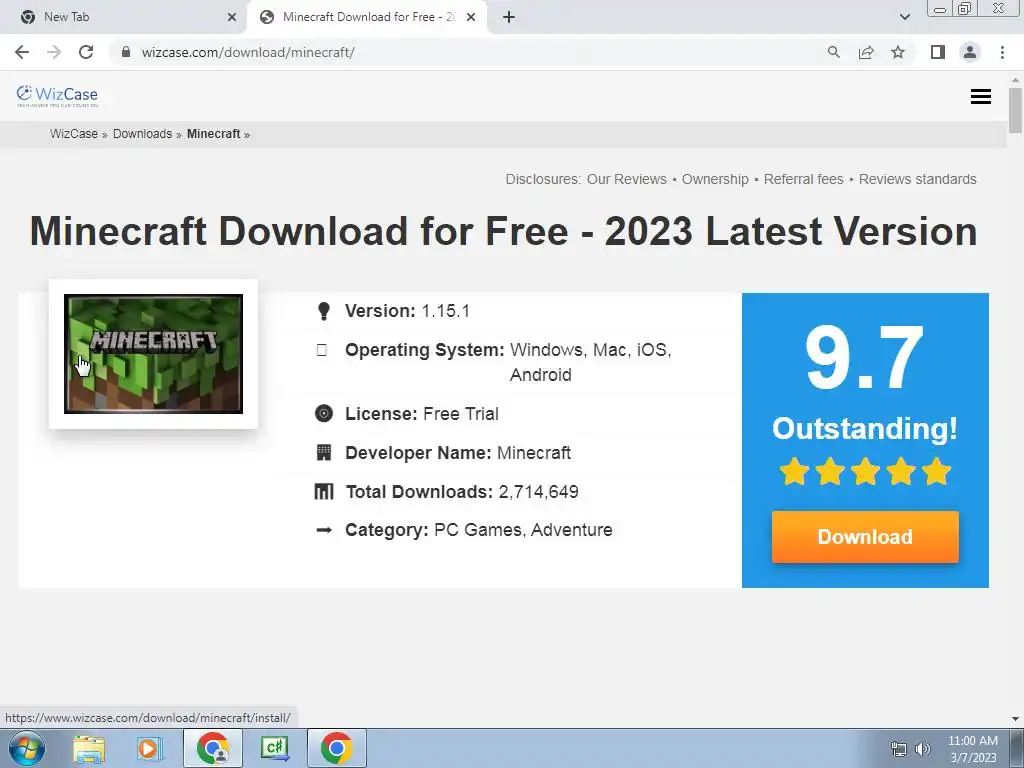The width and height of the screenshot is (1024, 768).
Task: View site info via lock icon
Action: [126, 52]
